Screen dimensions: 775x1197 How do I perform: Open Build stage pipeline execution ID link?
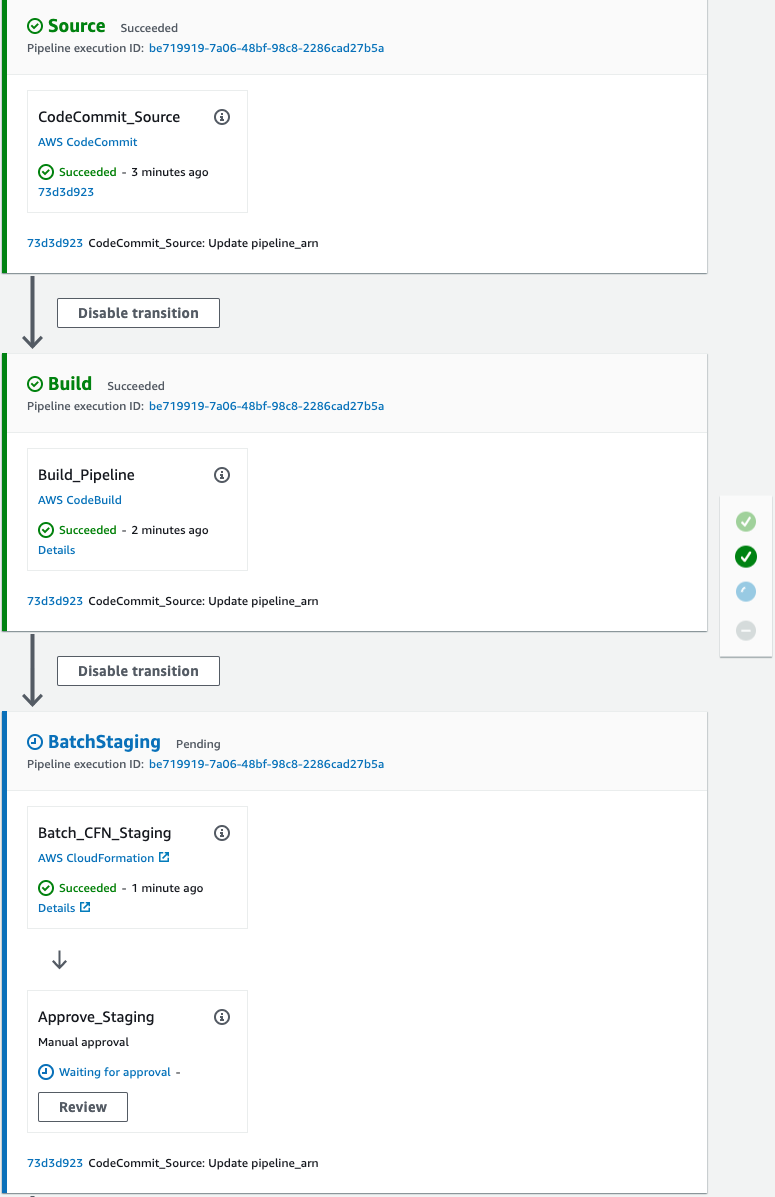pos(266,406)
